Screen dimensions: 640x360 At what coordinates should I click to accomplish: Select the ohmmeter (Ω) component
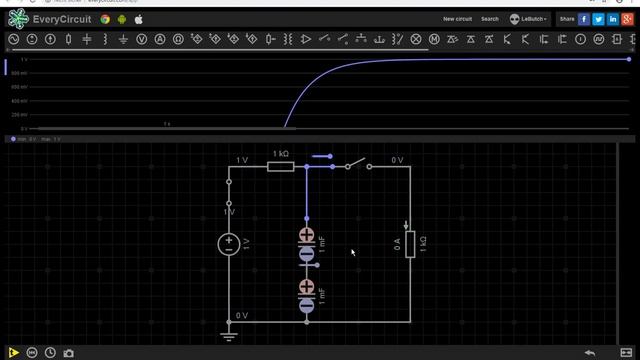pyautogui.click(x=178, y=39)
